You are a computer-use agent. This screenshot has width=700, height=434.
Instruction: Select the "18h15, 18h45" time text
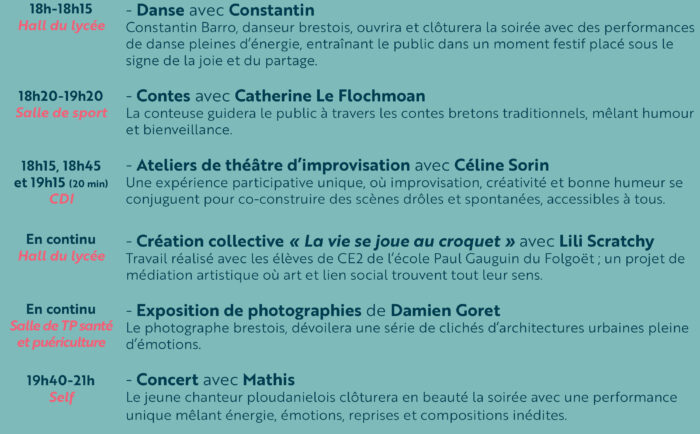click(x=62, y=165)
